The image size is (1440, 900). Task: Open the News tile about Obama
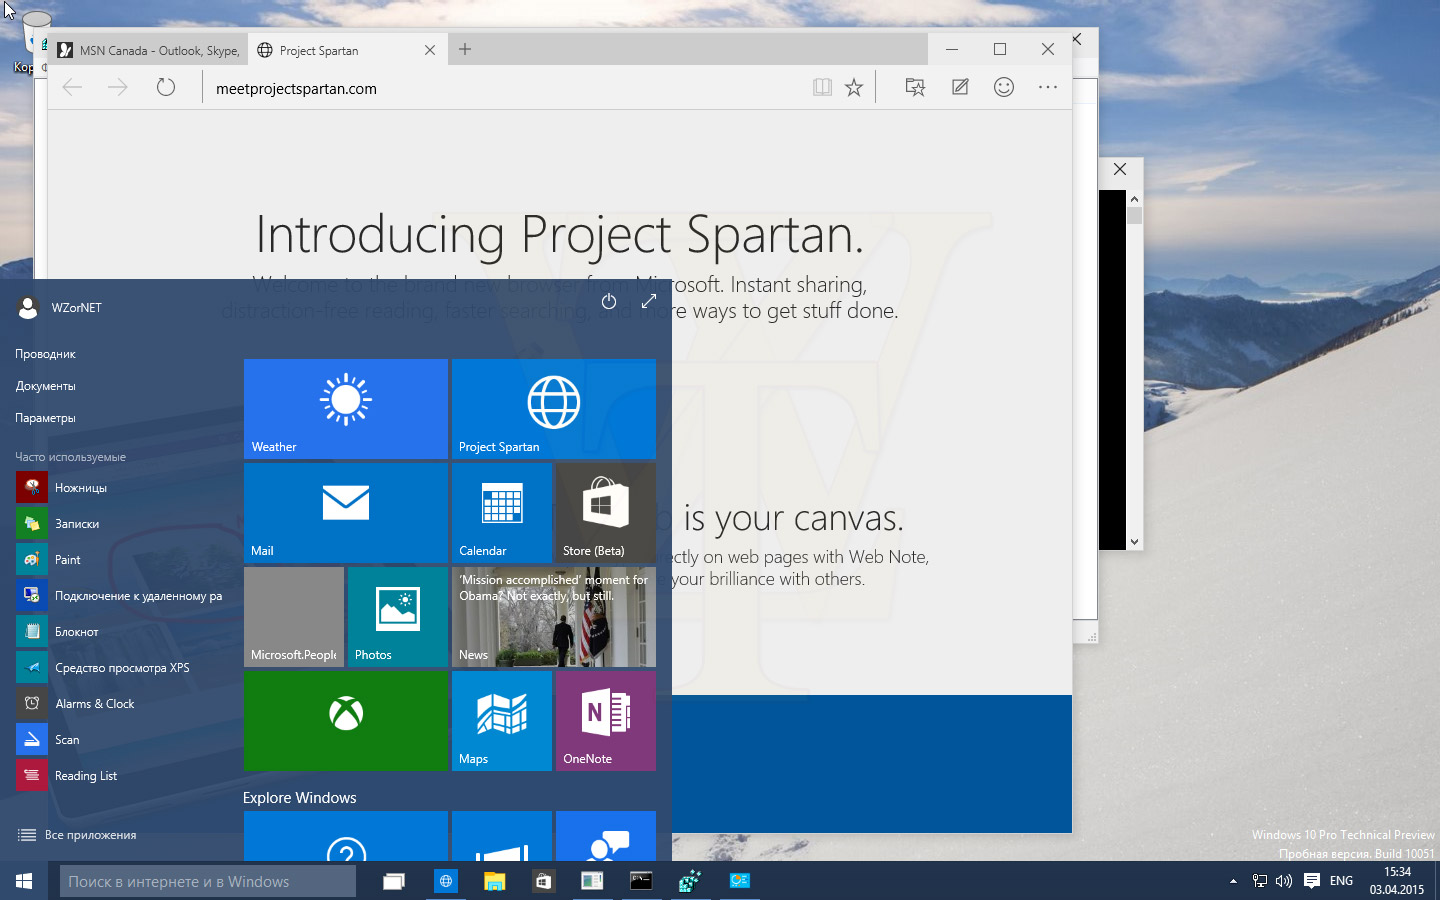(554, 617)
